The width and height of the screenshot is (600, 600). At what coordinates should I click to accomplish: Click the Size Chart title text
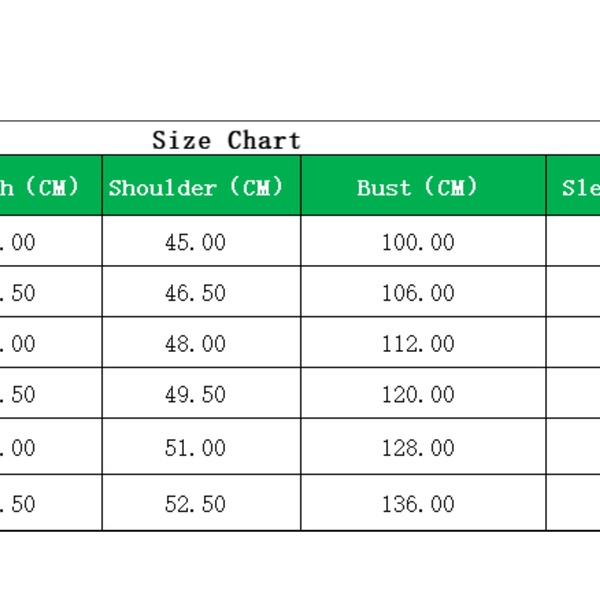tap(226, 140)
